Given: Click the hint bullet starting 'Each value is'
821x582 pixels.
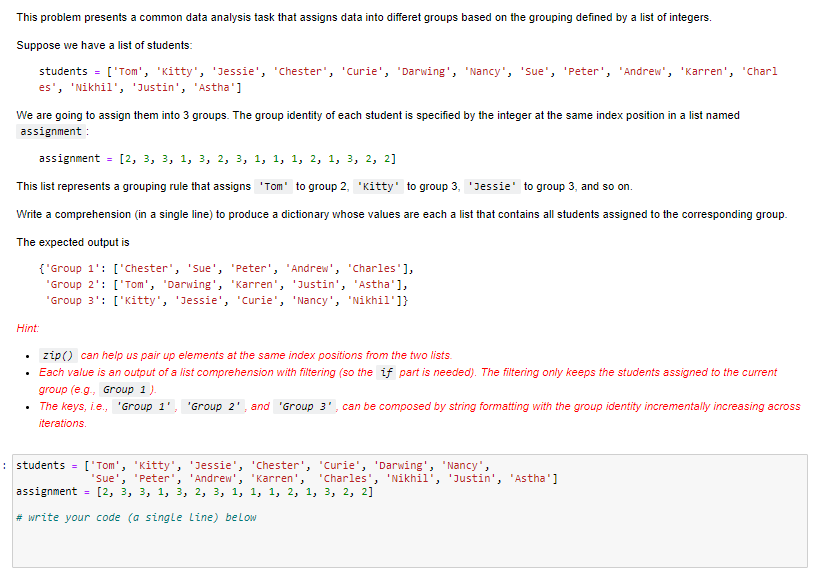Looking at the screenshot, I should click(x=408, y=380).
